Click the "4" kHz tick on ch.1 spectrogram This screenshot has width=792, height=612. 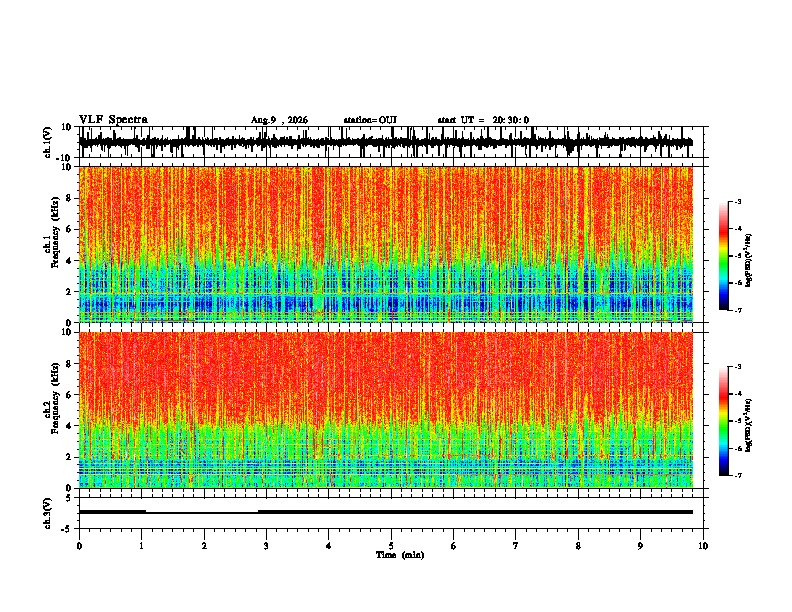(x=70, y=261)
